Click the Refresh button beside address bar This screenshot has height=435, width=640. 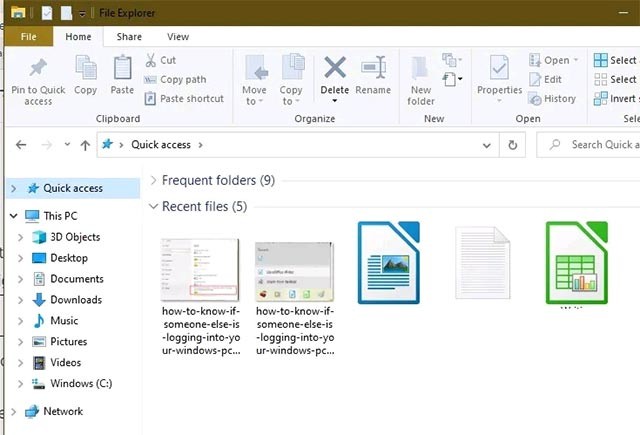[x=513, y=145]
